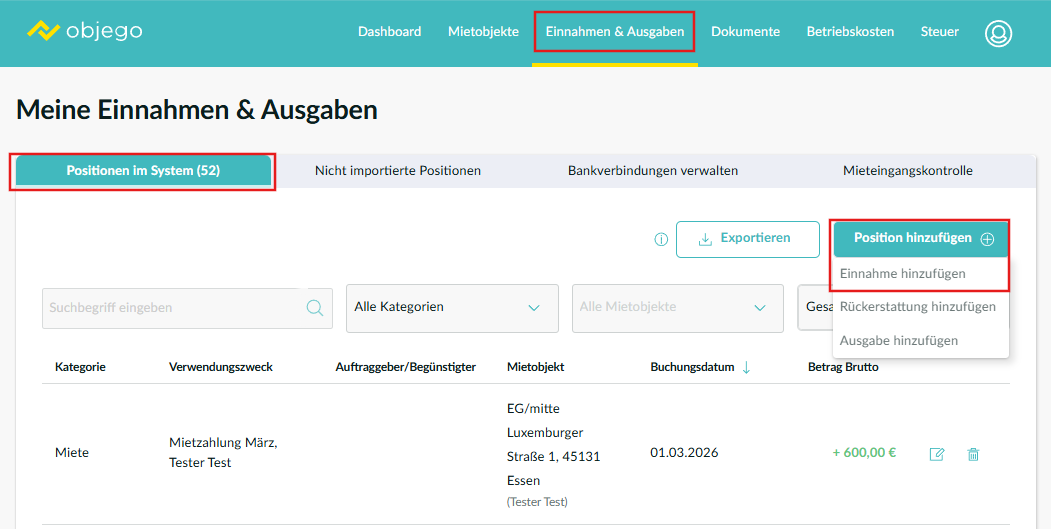The width and height of the screenshot is (1051, 529).
Task: Open the Alle Kategorien dropdown
Action: [452, 308]
